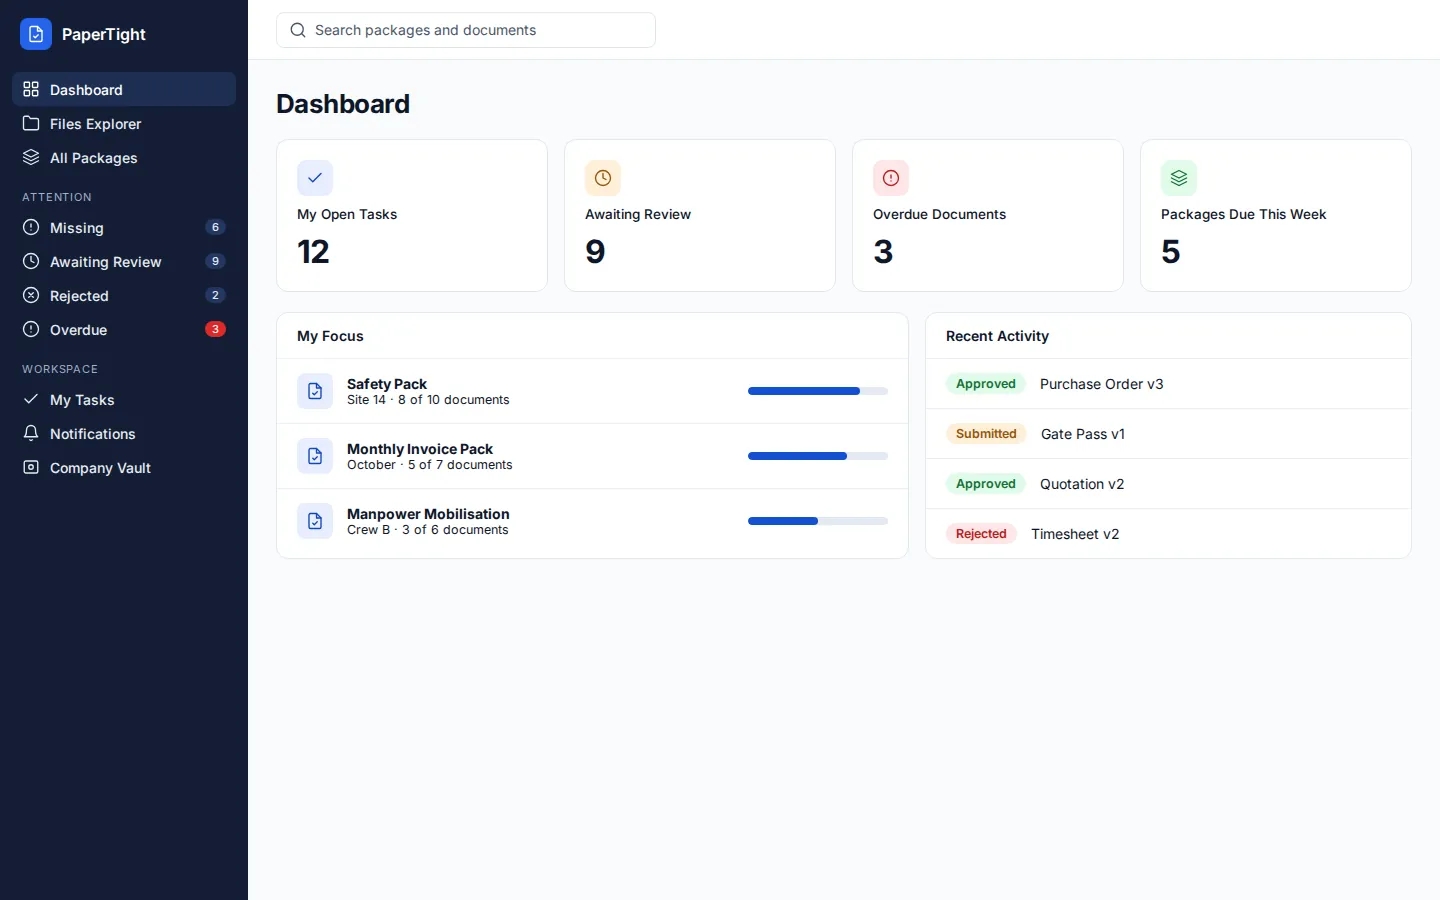The width and height of the screenshot is (1440, 900).
Task: Go to All Packages in sidebar
Action: (124, 157)
